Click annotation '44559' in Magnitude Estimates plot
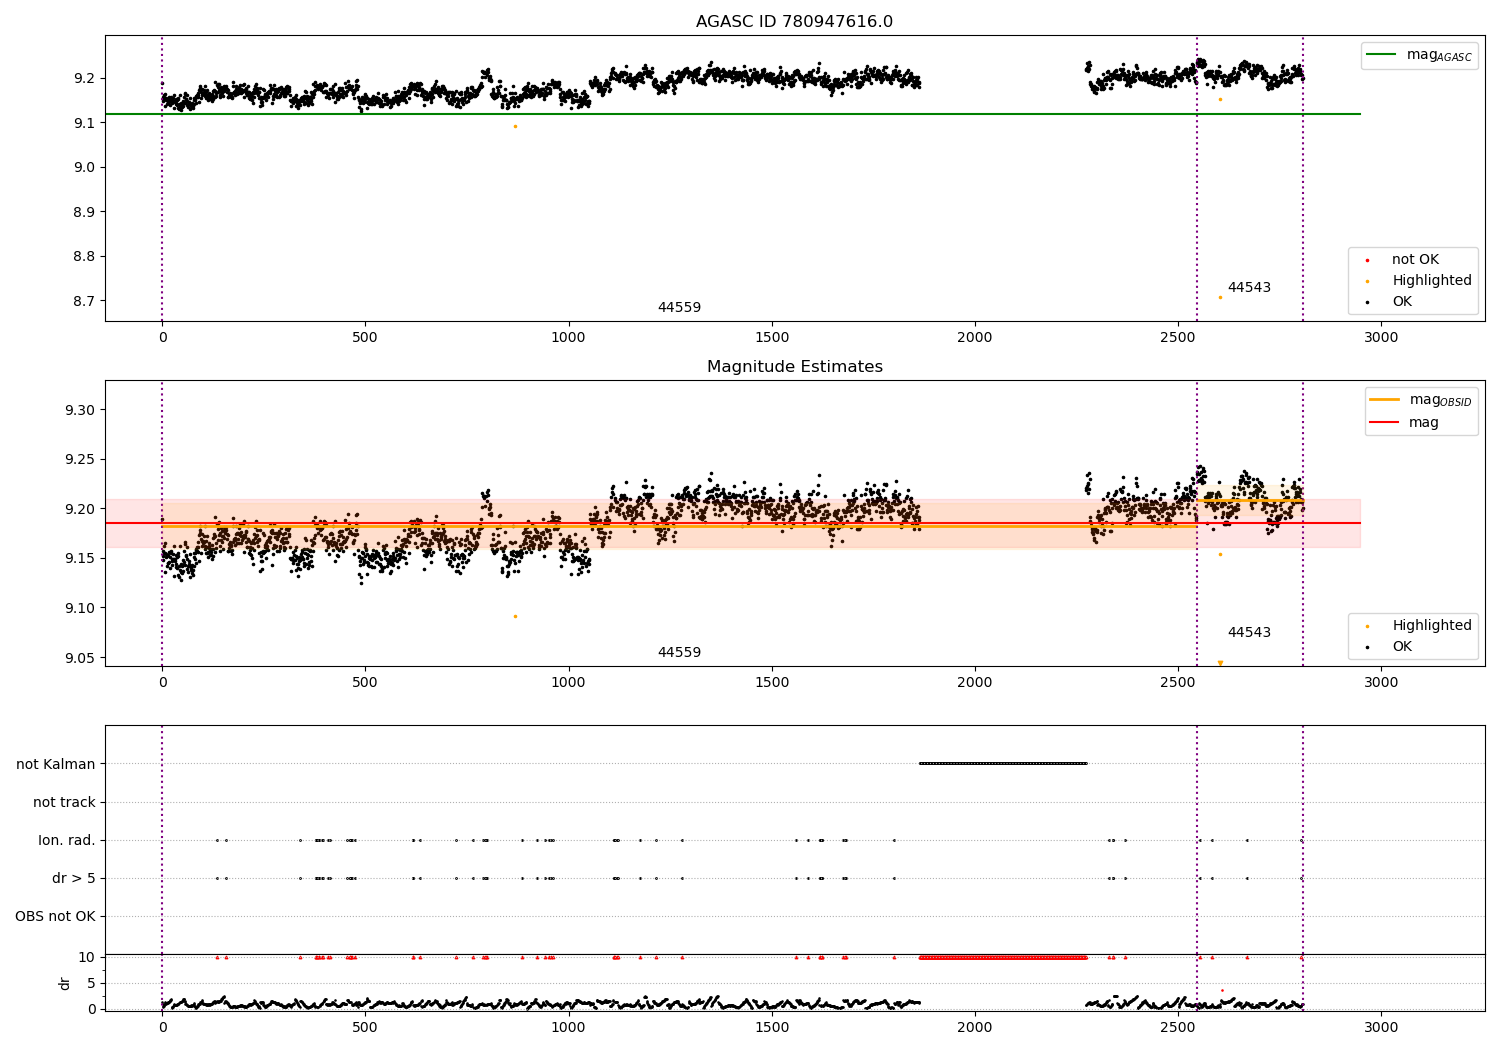Screen dimensions: 1500x1050 (679, 653)
